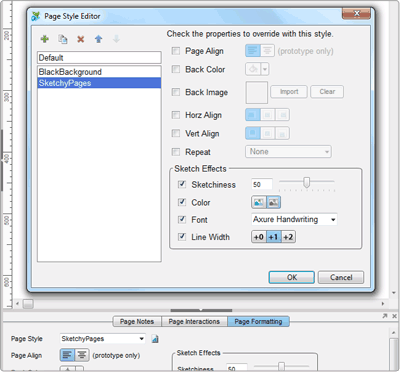The height and width of the screenshot is (372, 400).
Task: Enable the Vert Align checkbox
Action: click(176, 133)
